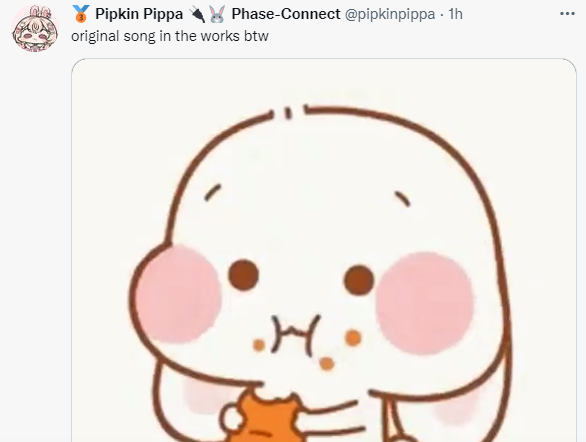
Task: Click the bunny's right eyebrow
Action: (x=403, y=199)
